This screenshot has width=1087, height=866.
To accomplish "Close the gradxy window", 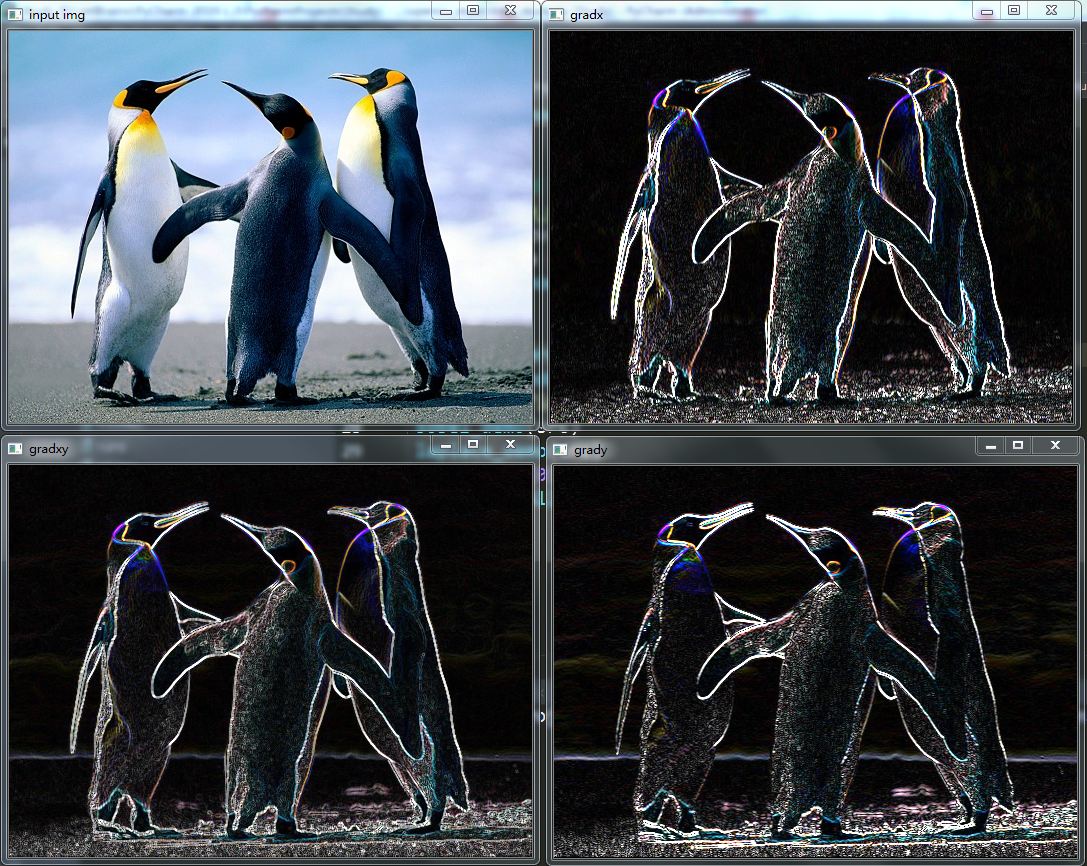I will tap(511, 444).
